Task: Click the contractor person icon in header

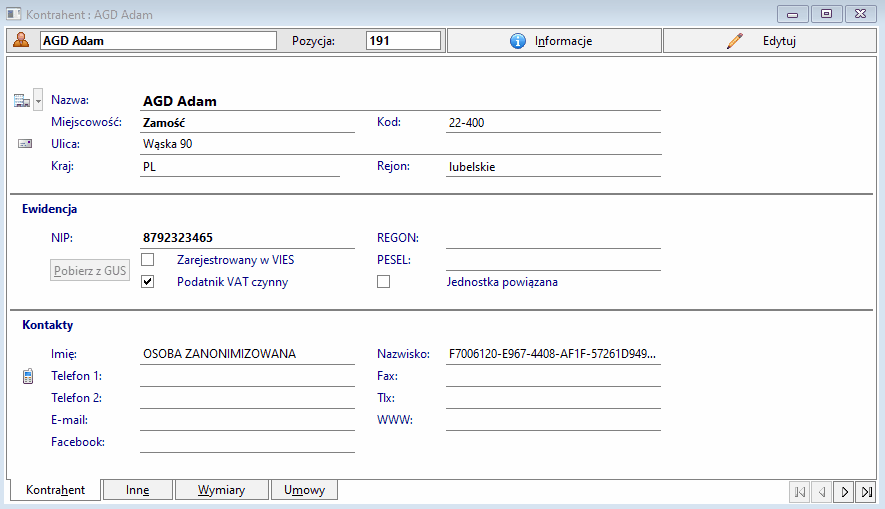Action: point(21,41)
